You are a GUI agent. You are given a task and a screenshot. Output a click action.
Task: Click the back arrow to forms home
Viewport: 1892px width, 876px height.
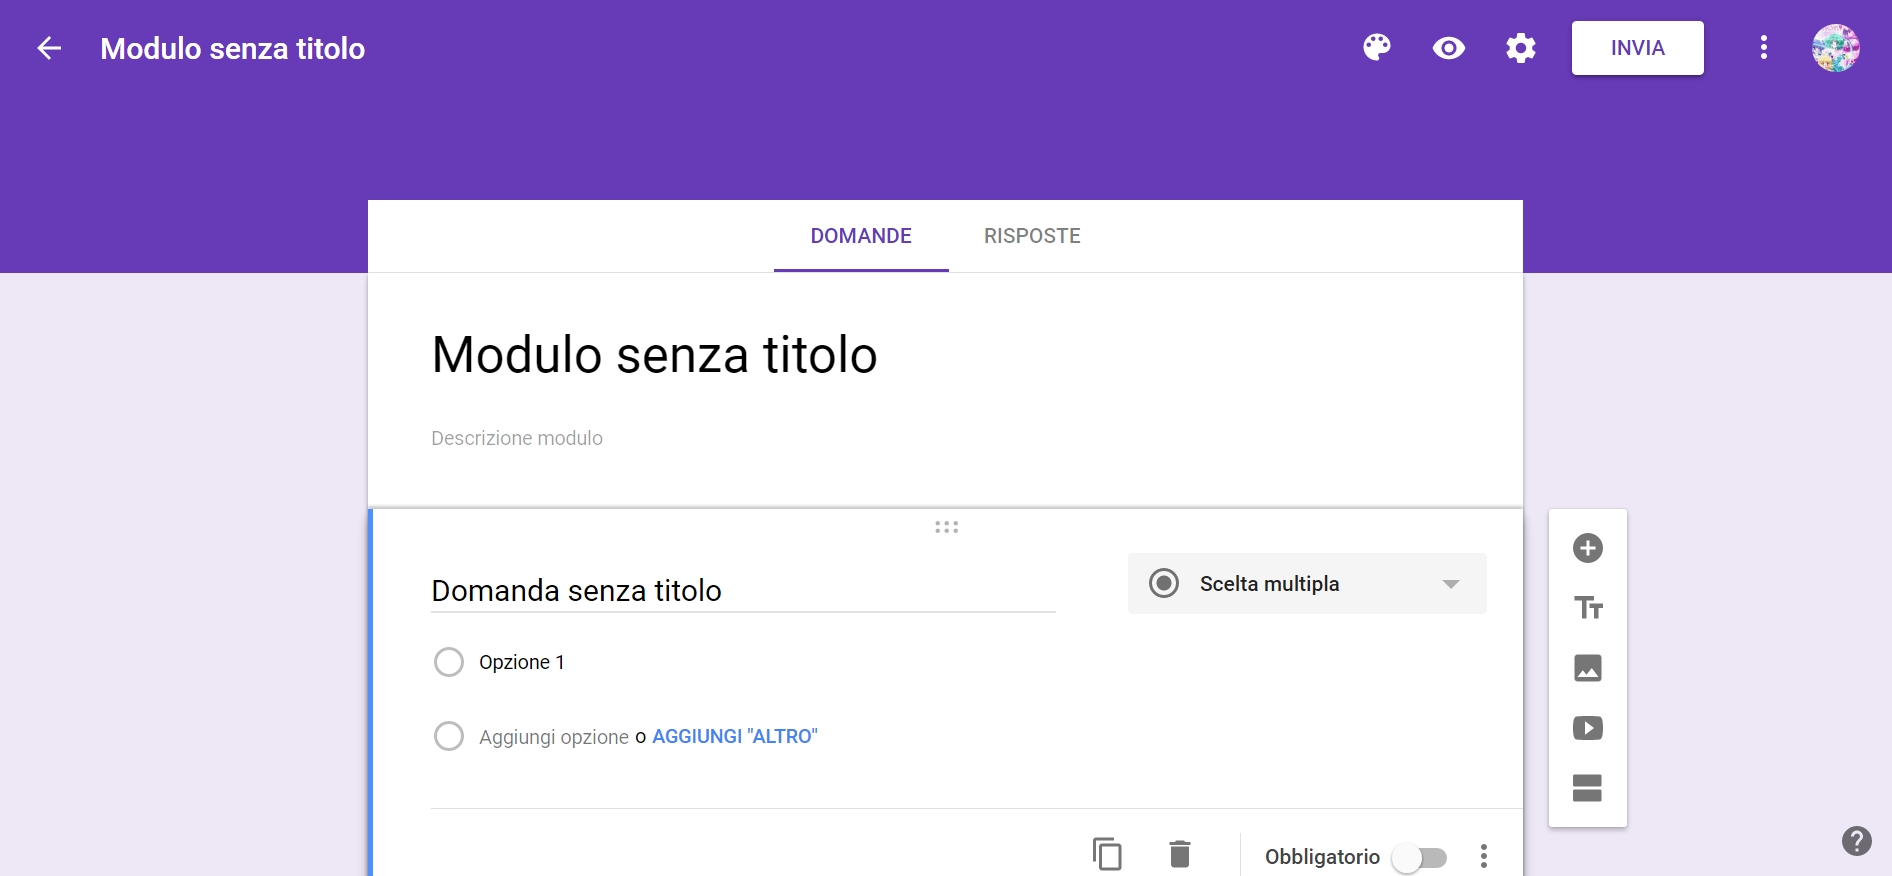(49, 48)
